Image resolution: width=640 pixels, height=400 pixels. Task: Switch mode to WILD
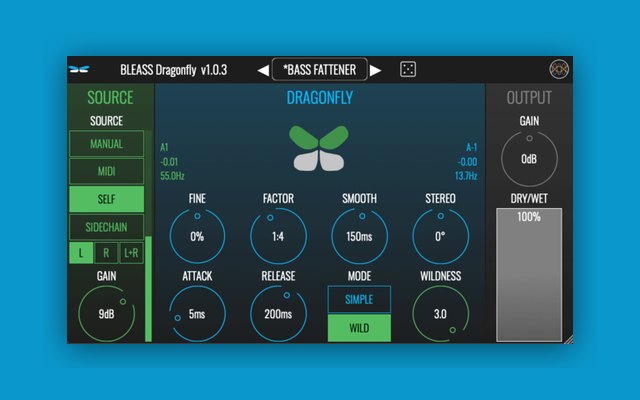[359, 328]
